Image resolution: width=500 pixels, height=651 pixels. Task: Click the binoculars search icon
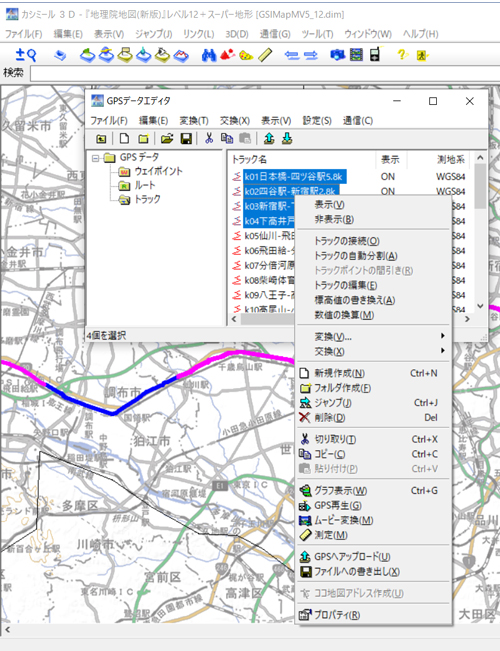pyautogui.click(x=209, y=55)
